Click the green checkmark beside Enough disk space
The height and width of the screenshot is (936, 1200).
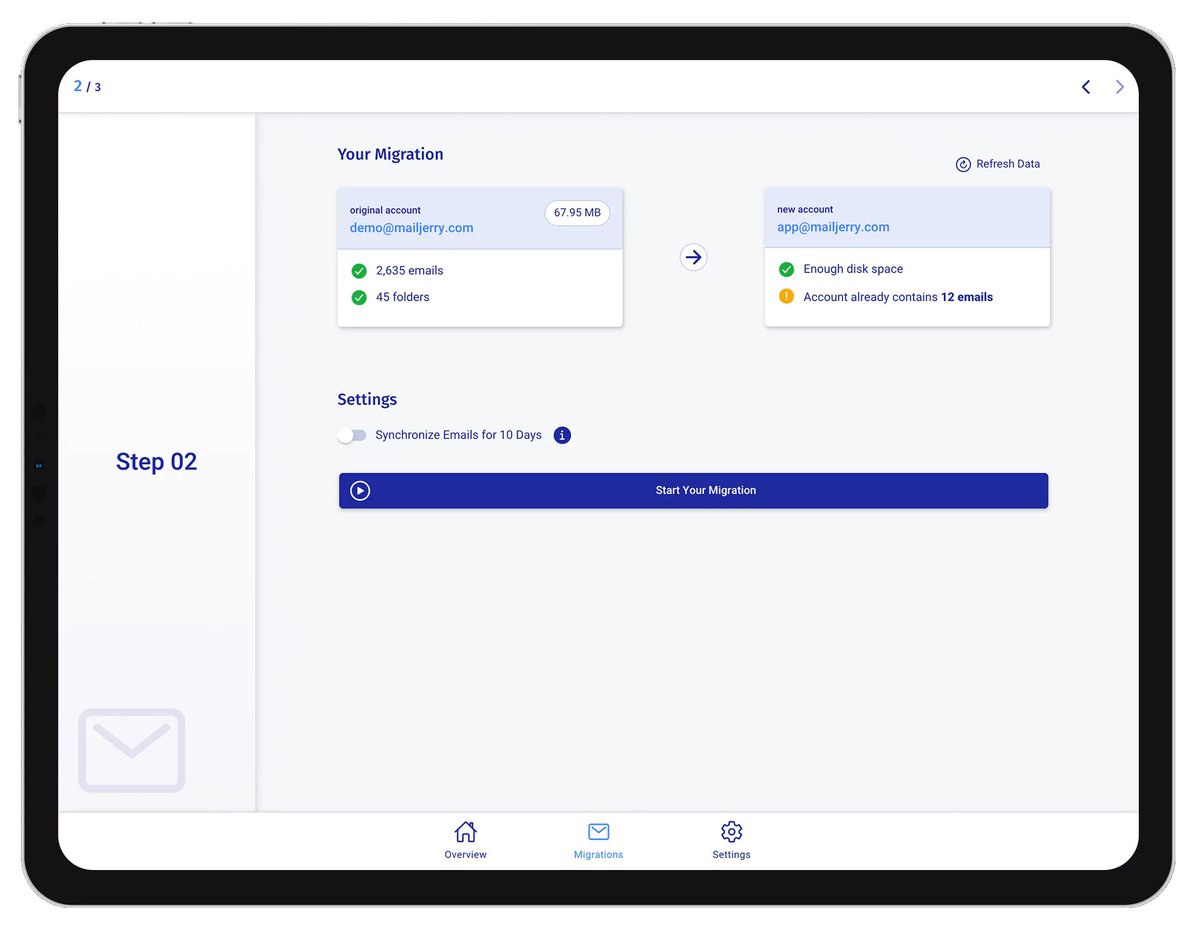coord(786,269)
